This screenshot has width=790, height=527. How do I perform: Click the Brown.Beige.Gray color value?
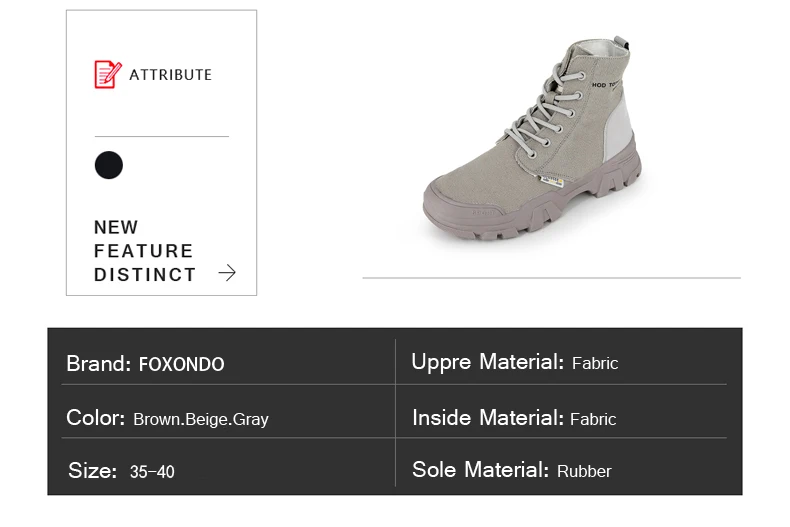201,419
